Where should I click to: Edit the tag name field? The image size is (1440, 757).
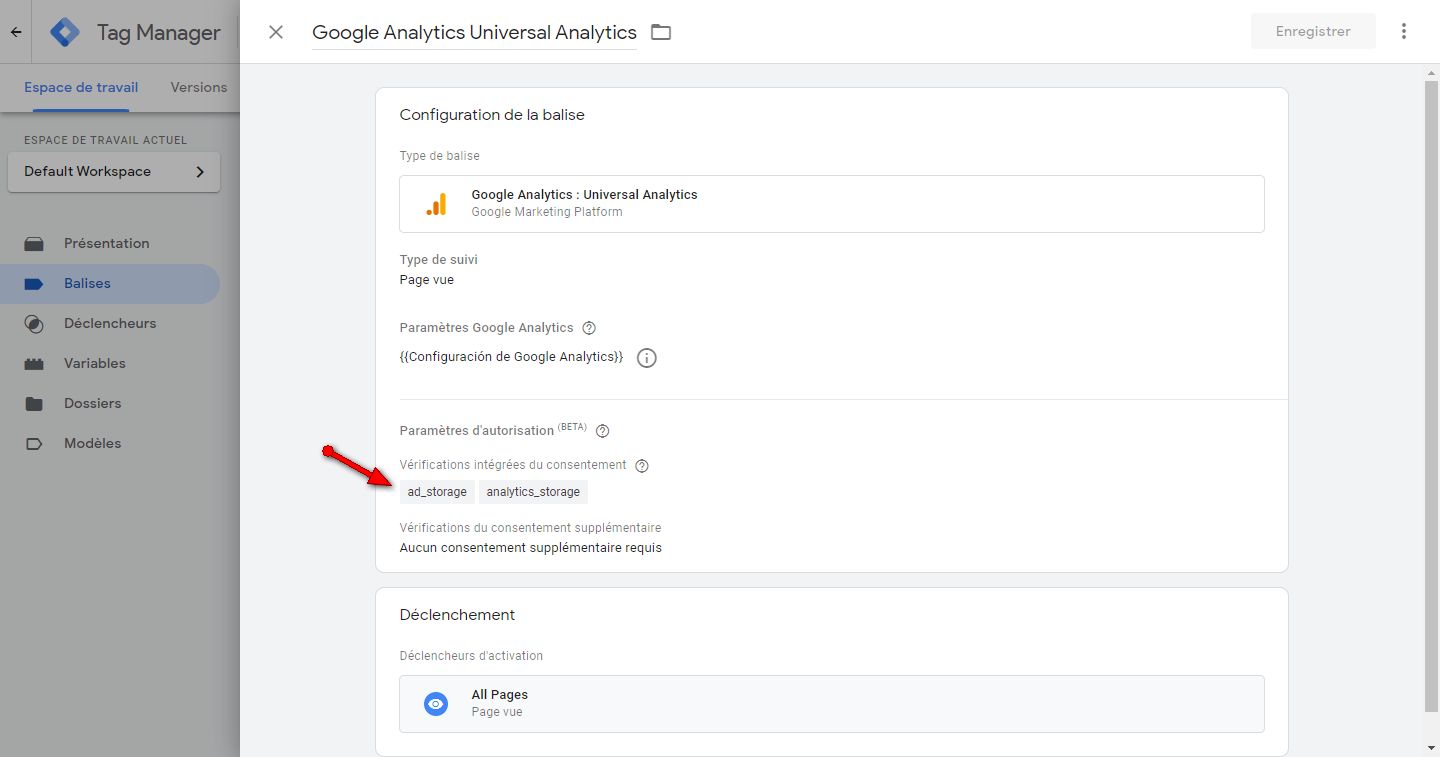474,32
